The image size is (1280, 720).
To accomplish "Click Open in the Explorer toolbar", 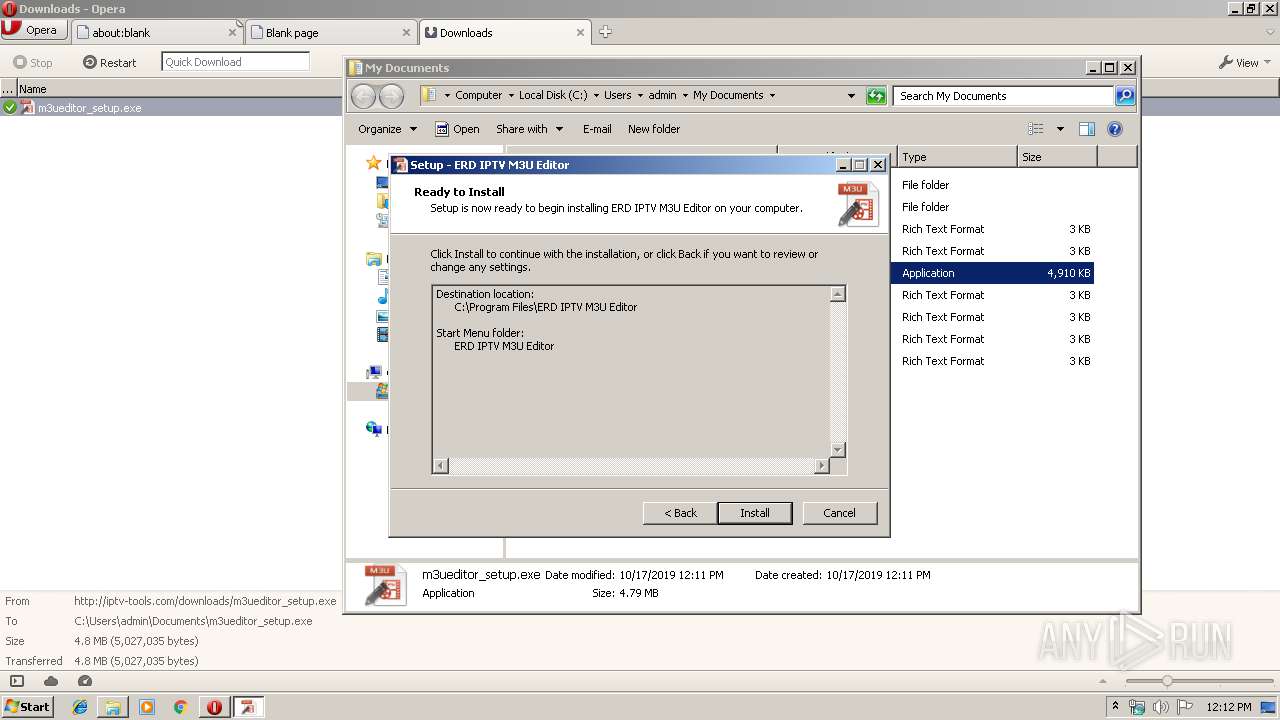I will [x=457, y=129].
